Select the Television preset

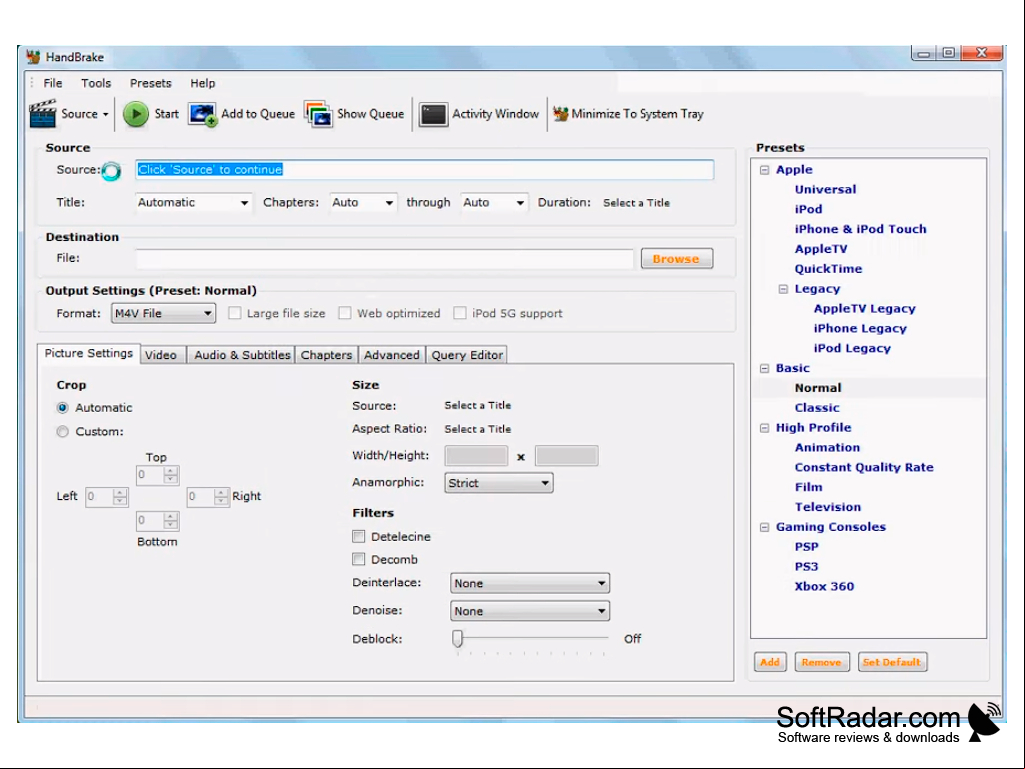pos(828,507)
